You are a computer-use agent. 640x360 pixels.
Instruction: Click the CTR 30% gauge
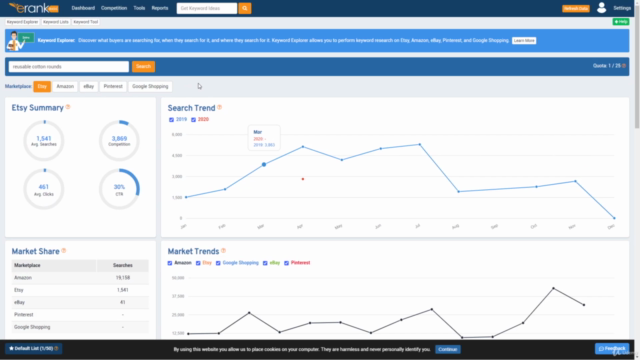click(x=119, y=189)
